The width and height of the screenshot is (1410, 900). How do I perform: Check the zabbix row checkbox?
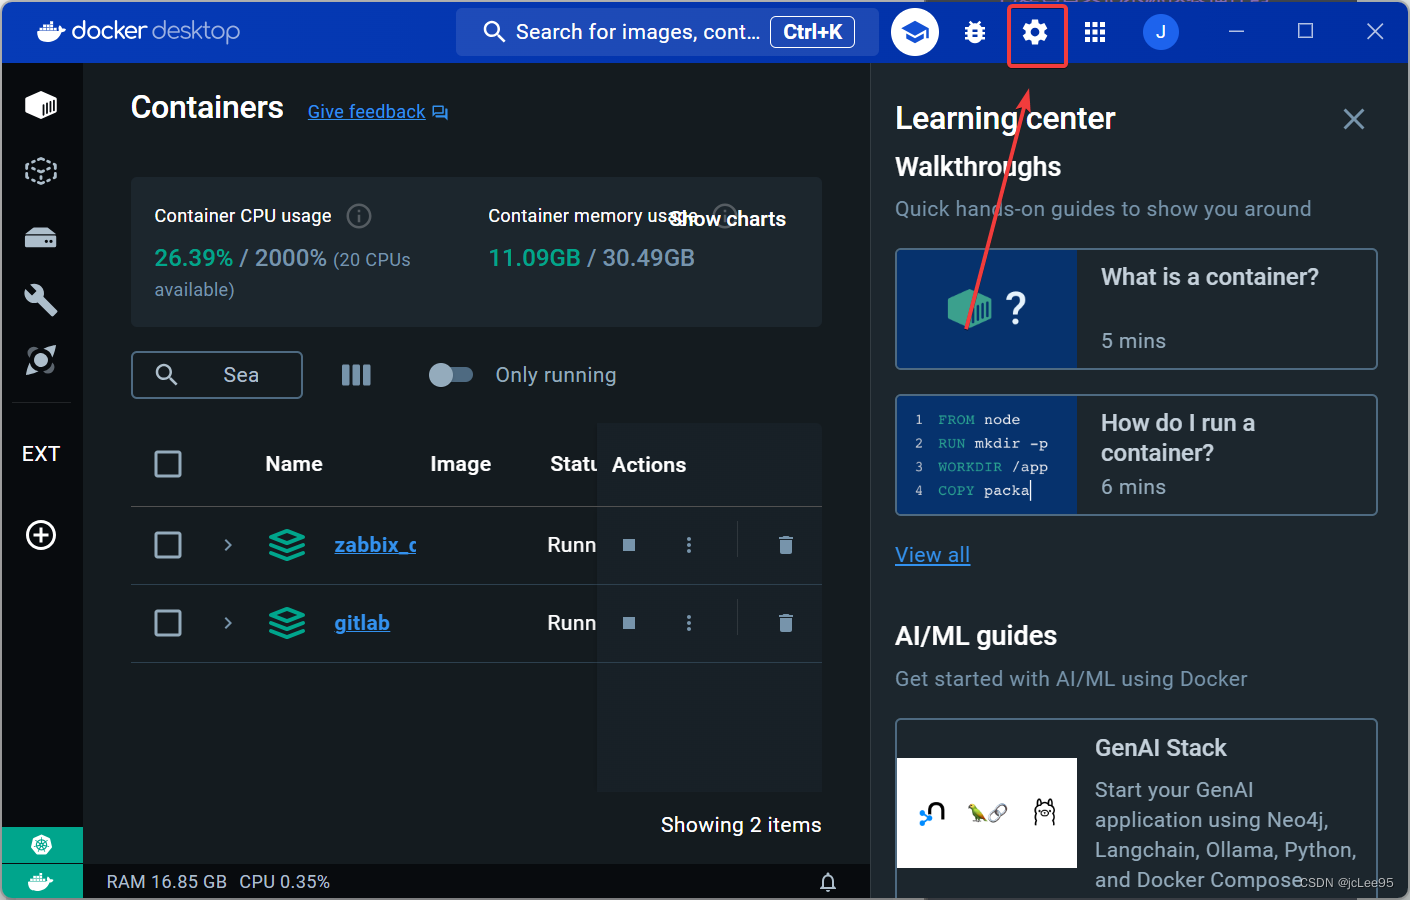coord(168,545)
